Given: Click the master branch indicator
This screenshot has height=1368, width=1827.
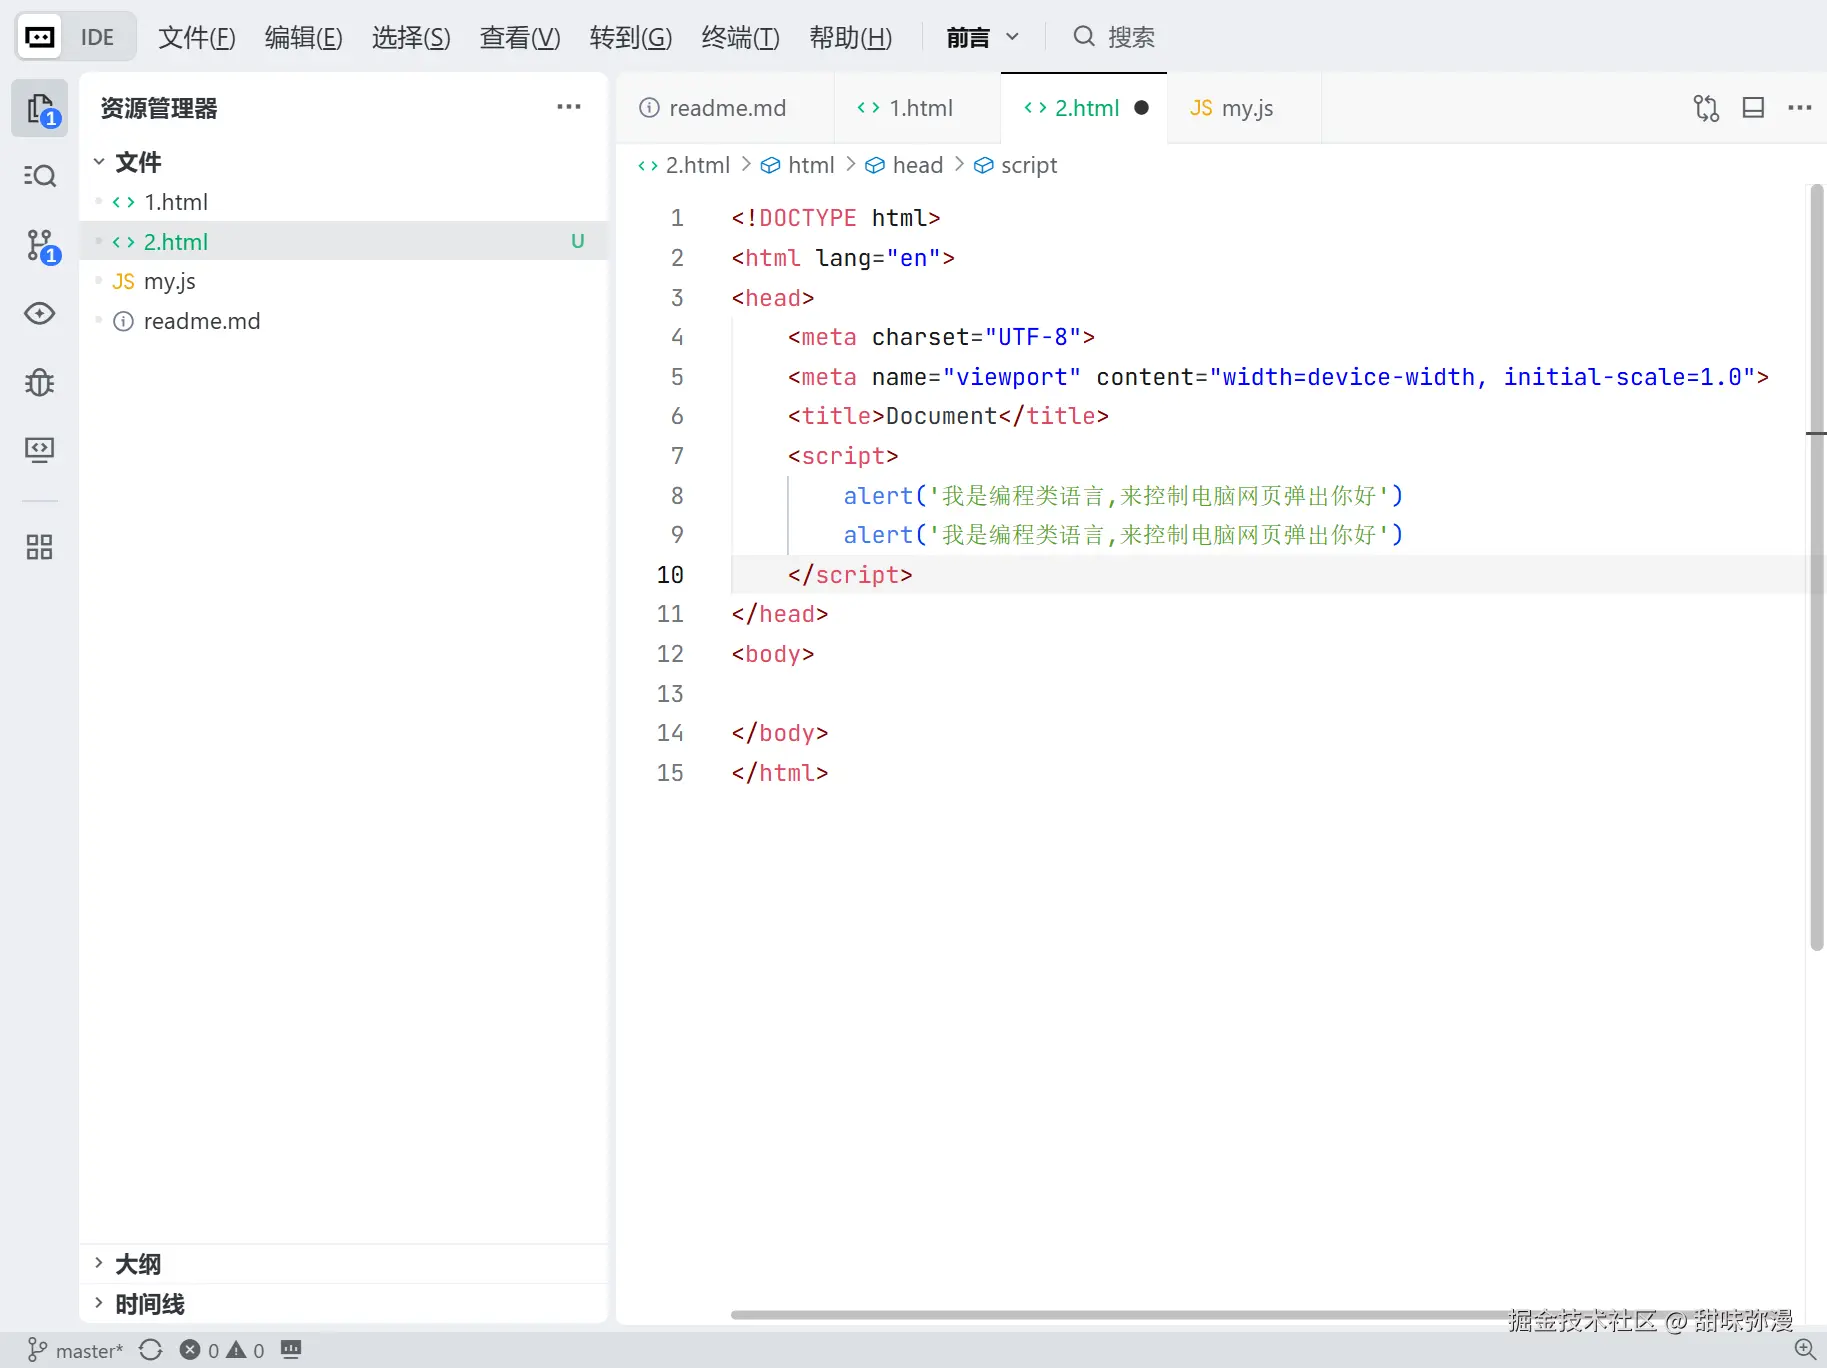Looking at the screenshot, I should tap(75, 1350).
